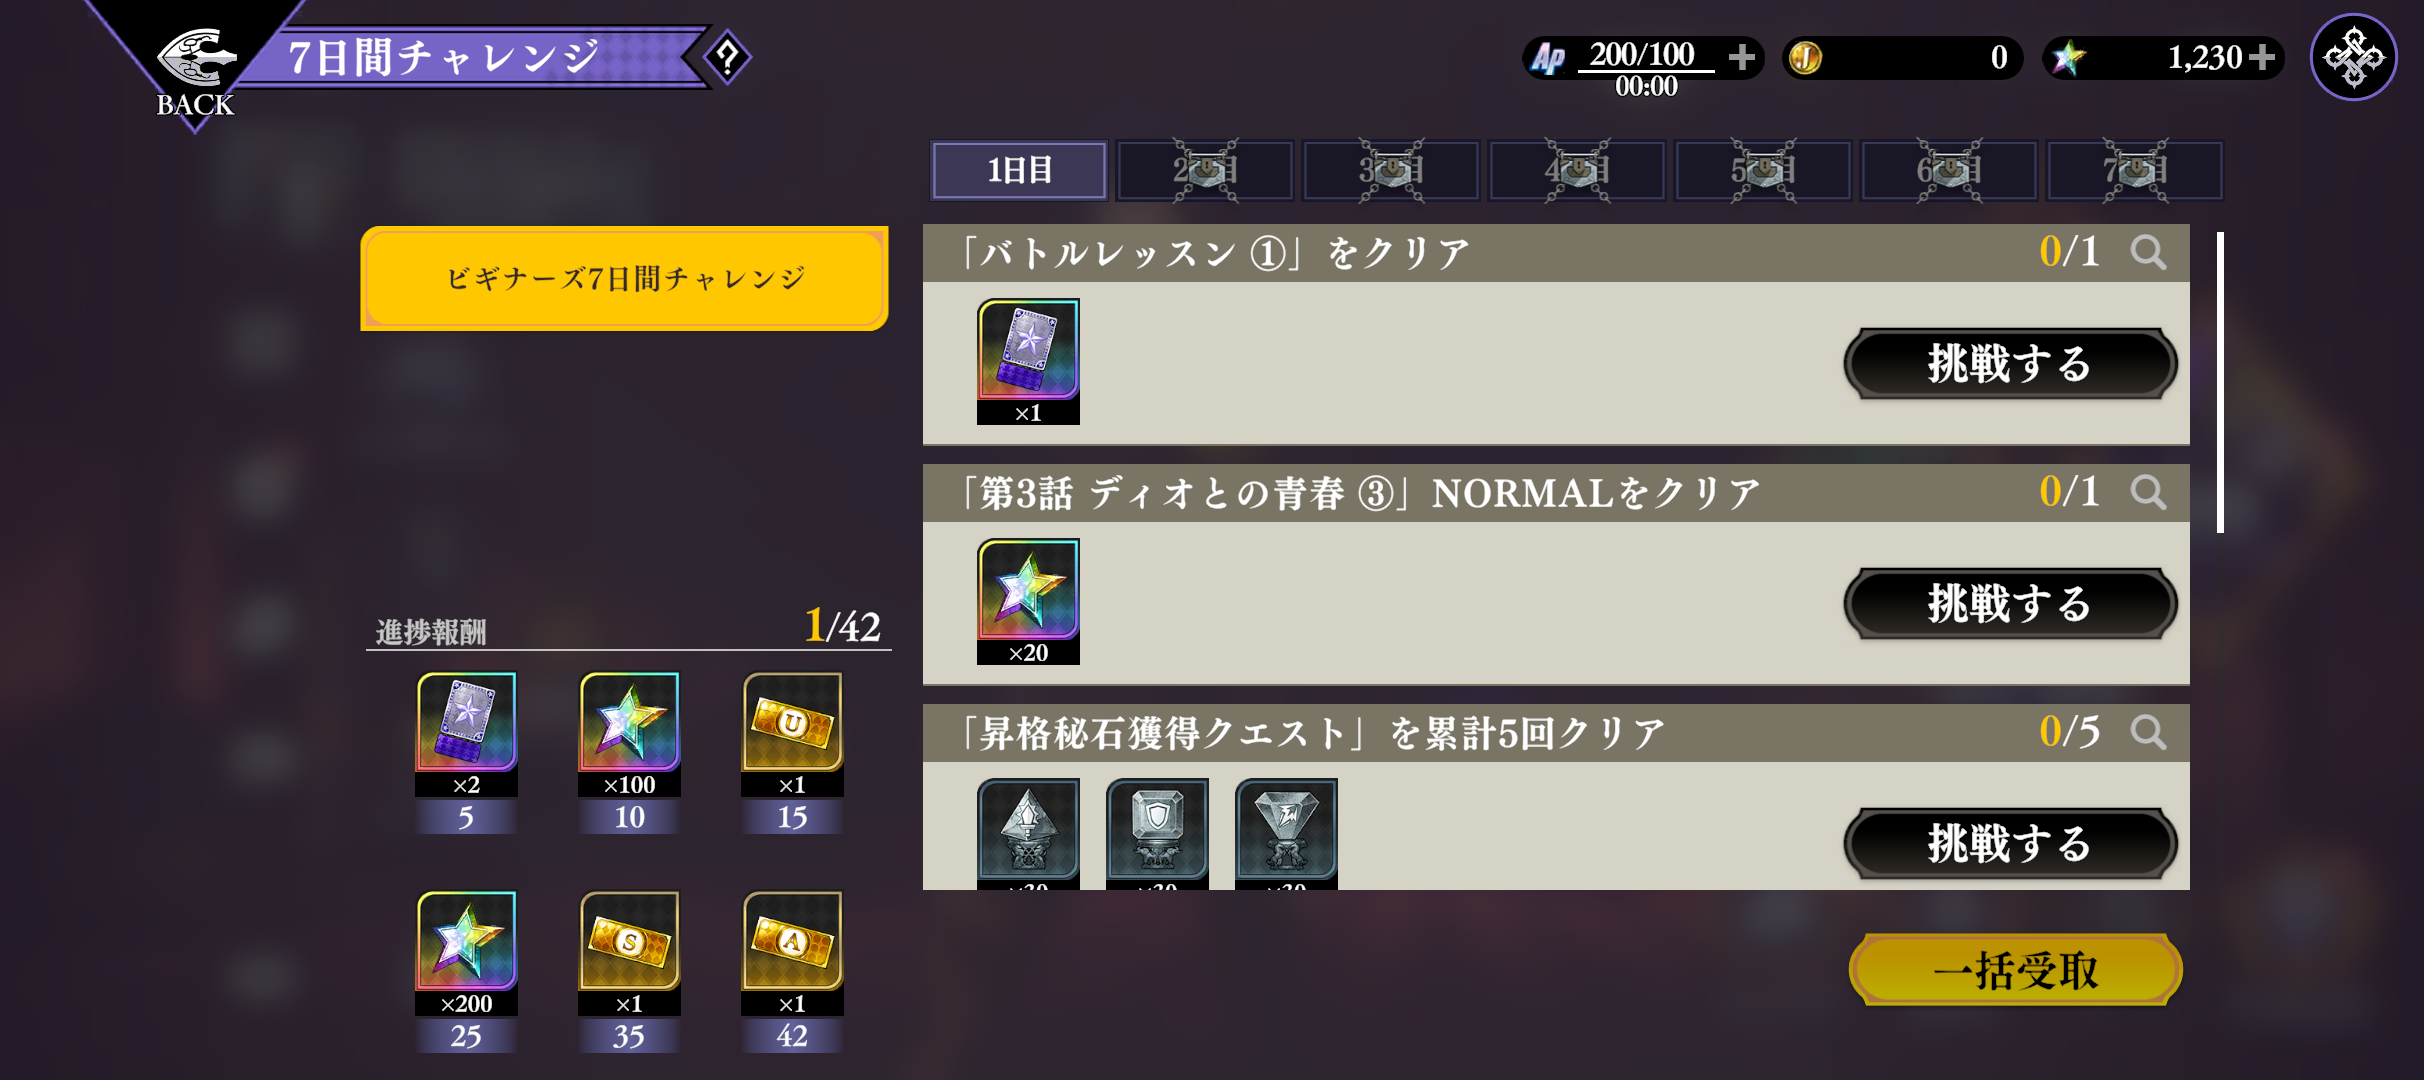Screen dimensions: 2424x1080
Task: Open the help question mark icon
Action: coord(728,57)
